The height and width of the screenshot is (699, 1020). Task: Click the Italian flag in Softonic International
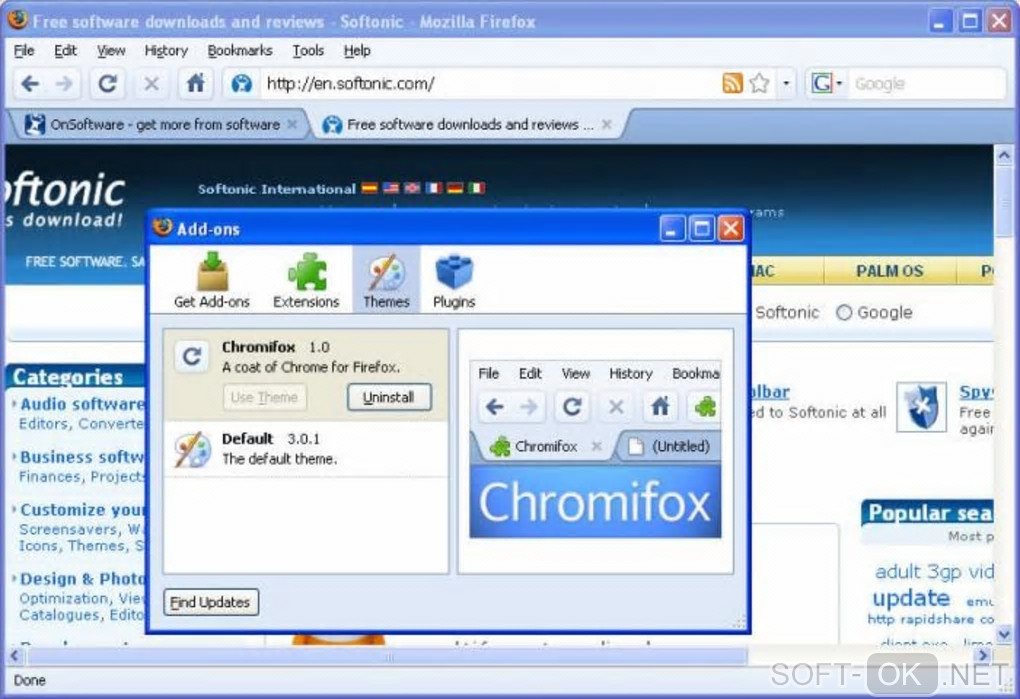click(477, 188)
